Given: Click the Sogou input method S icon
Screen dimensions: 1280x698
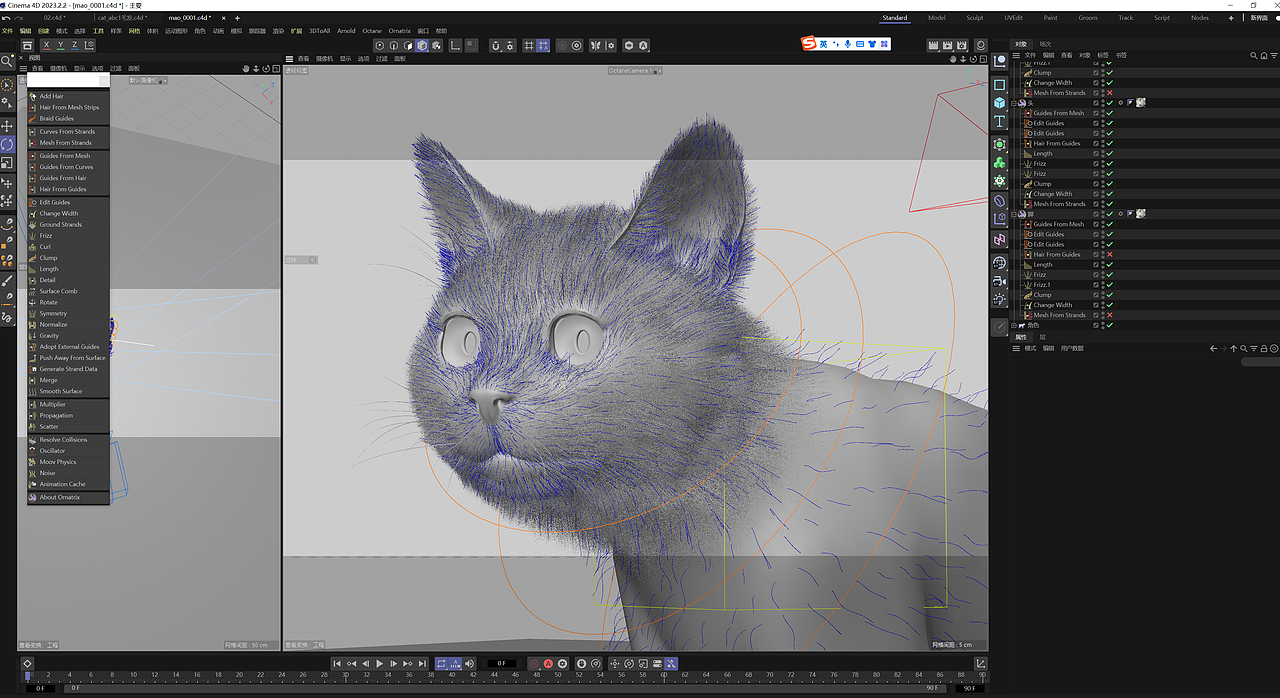Looking at the screenshot, I should (808, 44).
